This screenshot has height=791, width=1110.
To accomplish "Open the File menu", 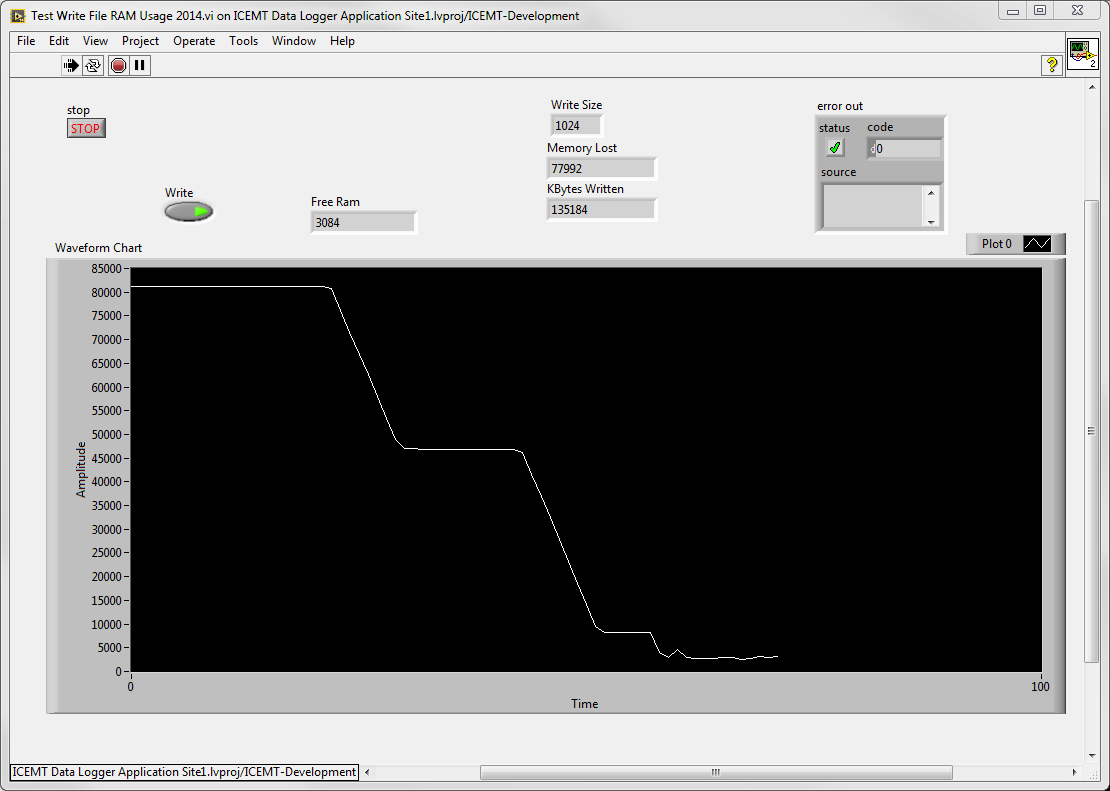I will 26,41.
